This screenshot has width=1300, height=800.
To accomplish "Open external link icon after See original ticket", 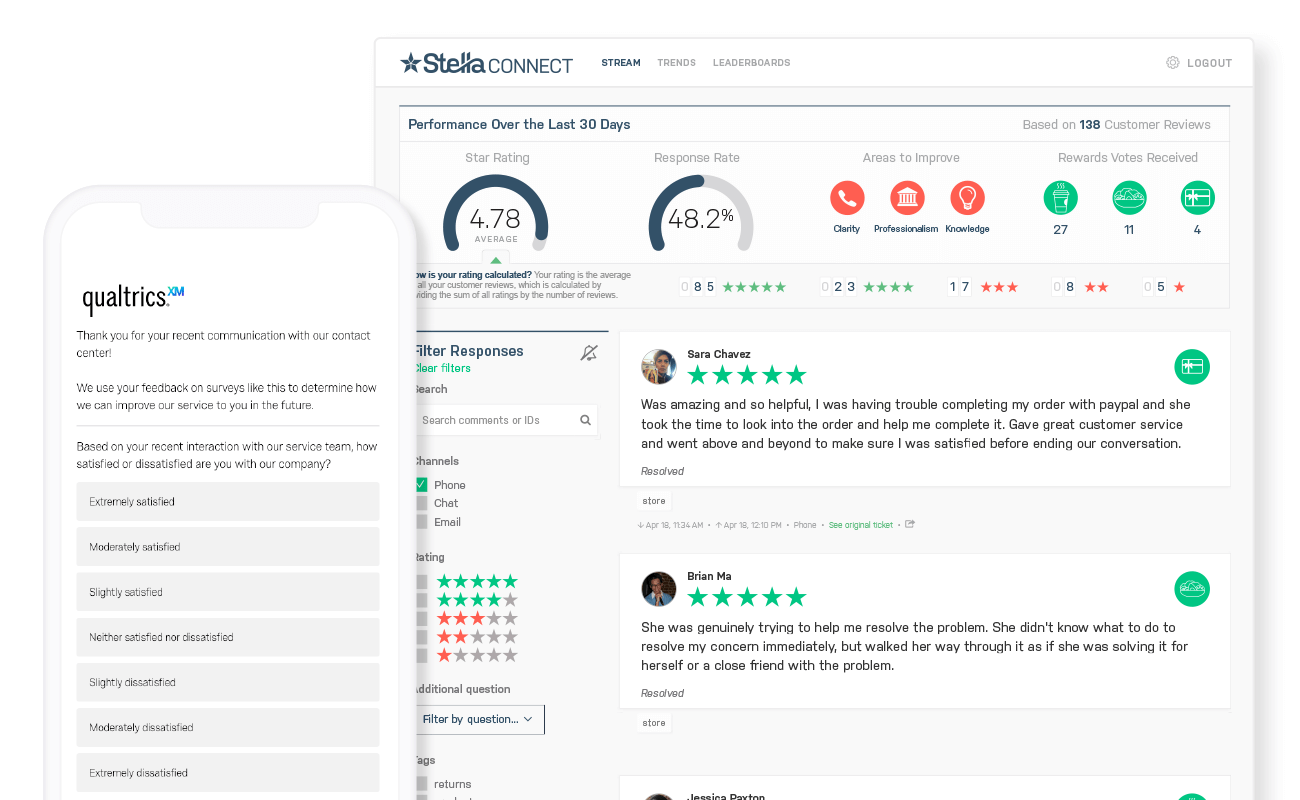I will pyautogui.click(x=910, y=524).
